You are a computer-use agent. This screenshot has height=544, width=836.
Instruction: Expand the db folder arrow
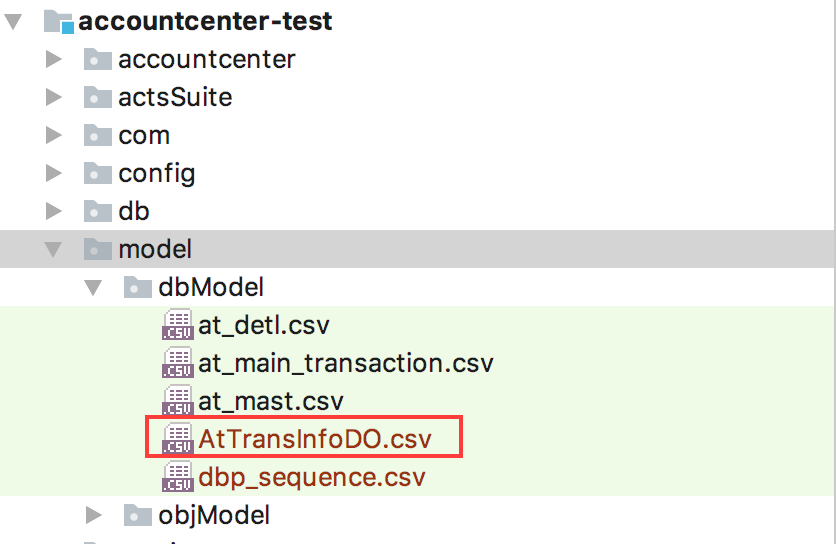53,211
